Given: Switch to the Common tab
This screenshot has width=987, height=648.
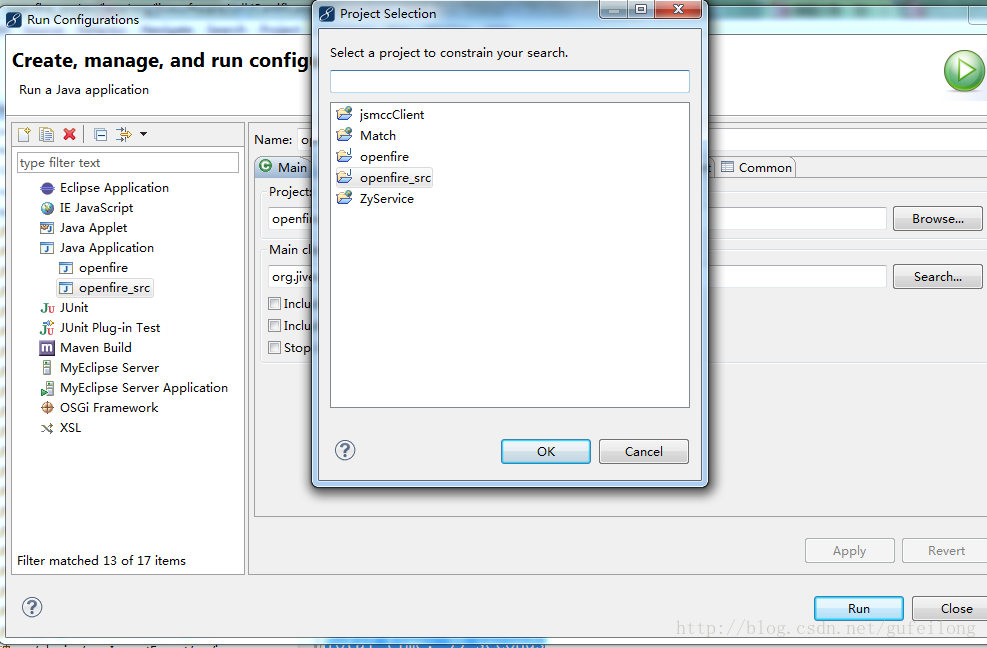Looking at the screenshot, I should tap(757, 168).
